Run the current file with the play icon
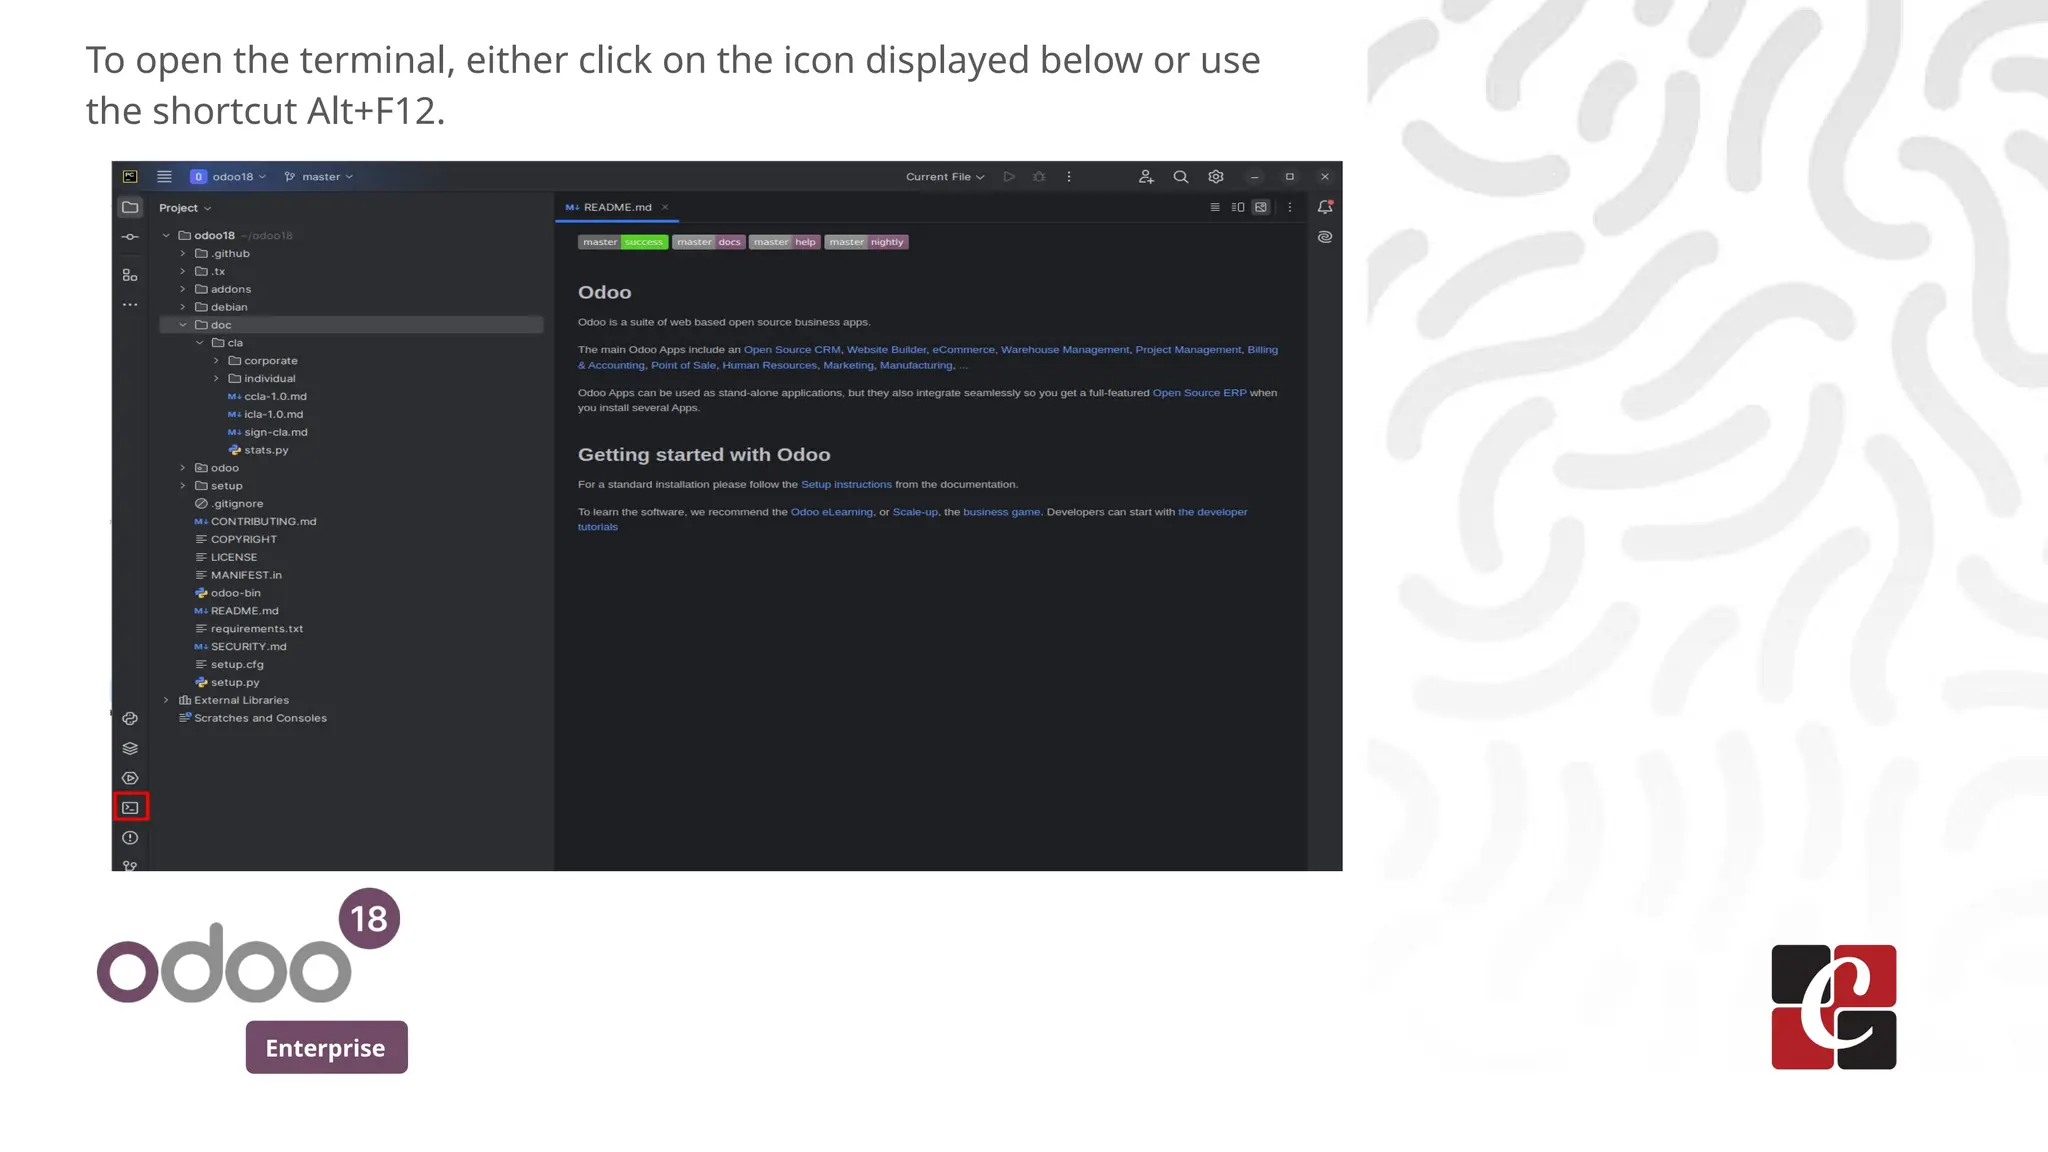 tap(1009, 176)
